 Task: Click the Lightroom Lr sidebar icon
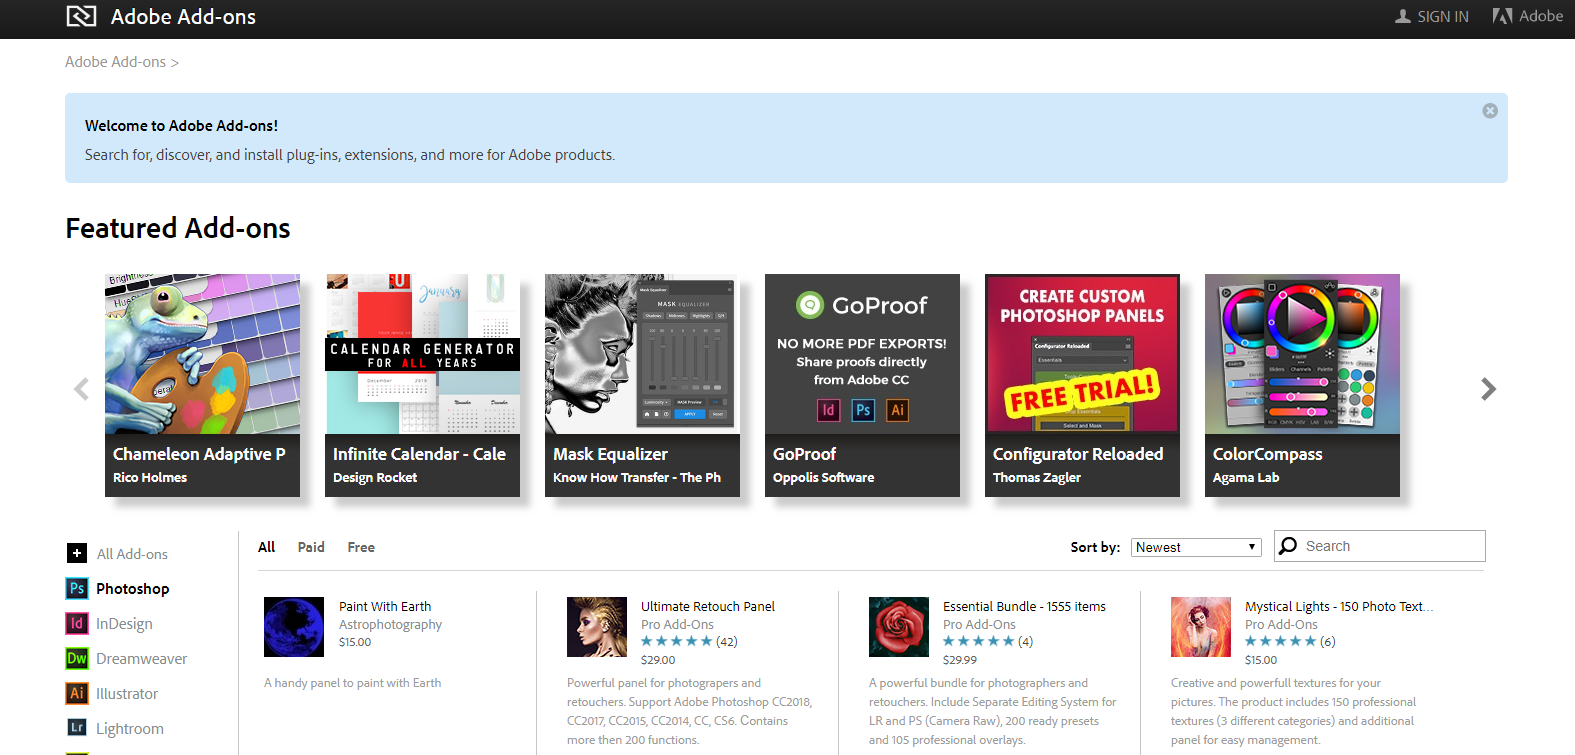coord(77,728)
